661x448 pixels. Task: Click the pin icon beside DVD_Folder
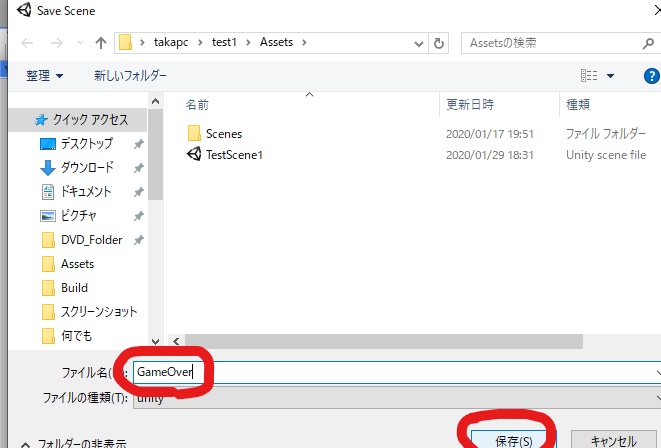138,241
